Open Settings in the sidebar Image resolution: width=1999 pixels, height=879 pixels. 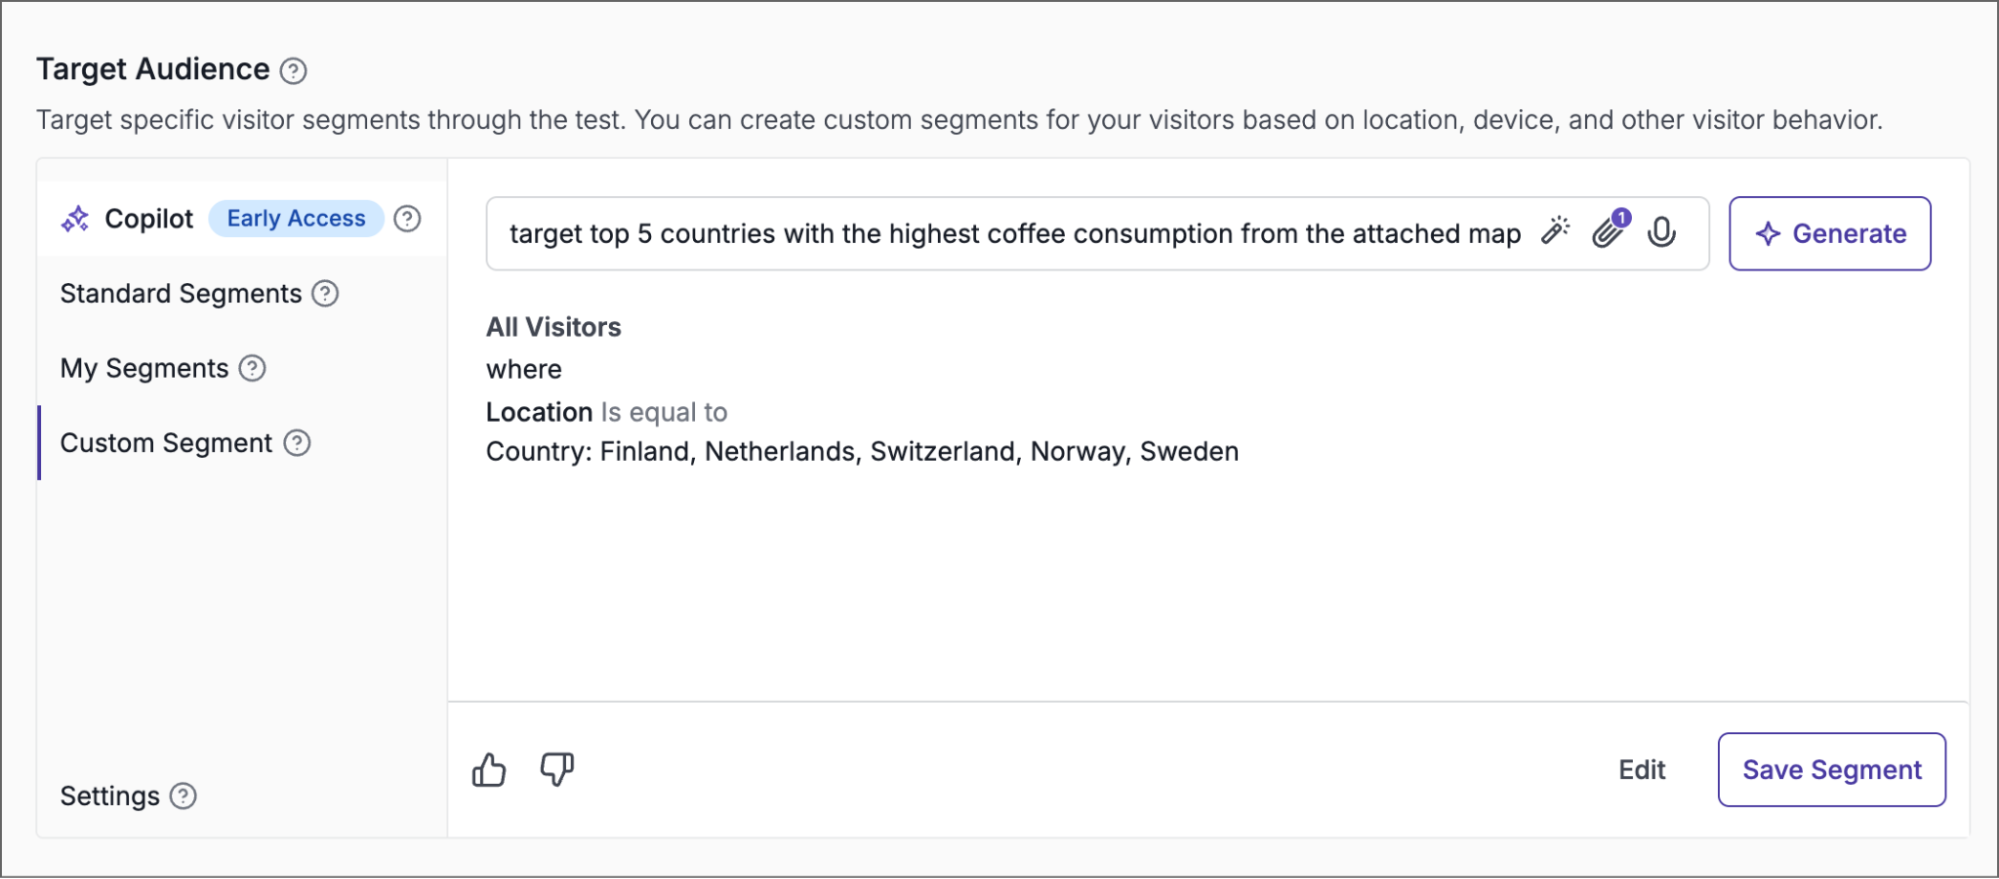[x=110, y=796]
